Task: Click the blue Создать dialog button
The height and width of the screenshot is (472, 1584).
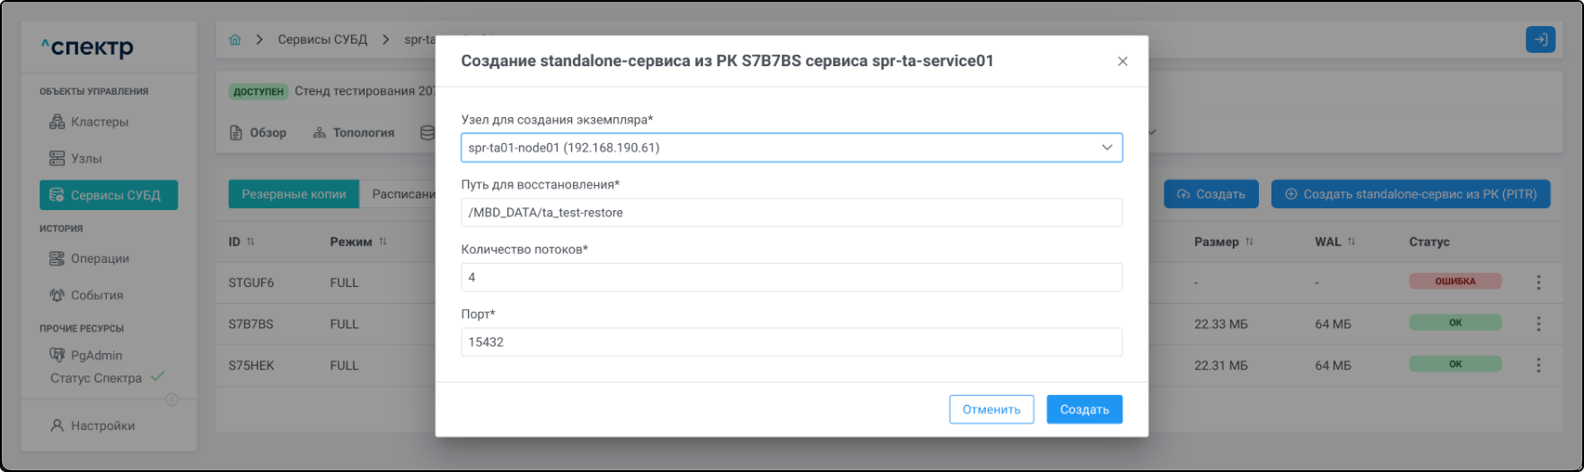Action: pyautogui.click(x=1084, y=409)
